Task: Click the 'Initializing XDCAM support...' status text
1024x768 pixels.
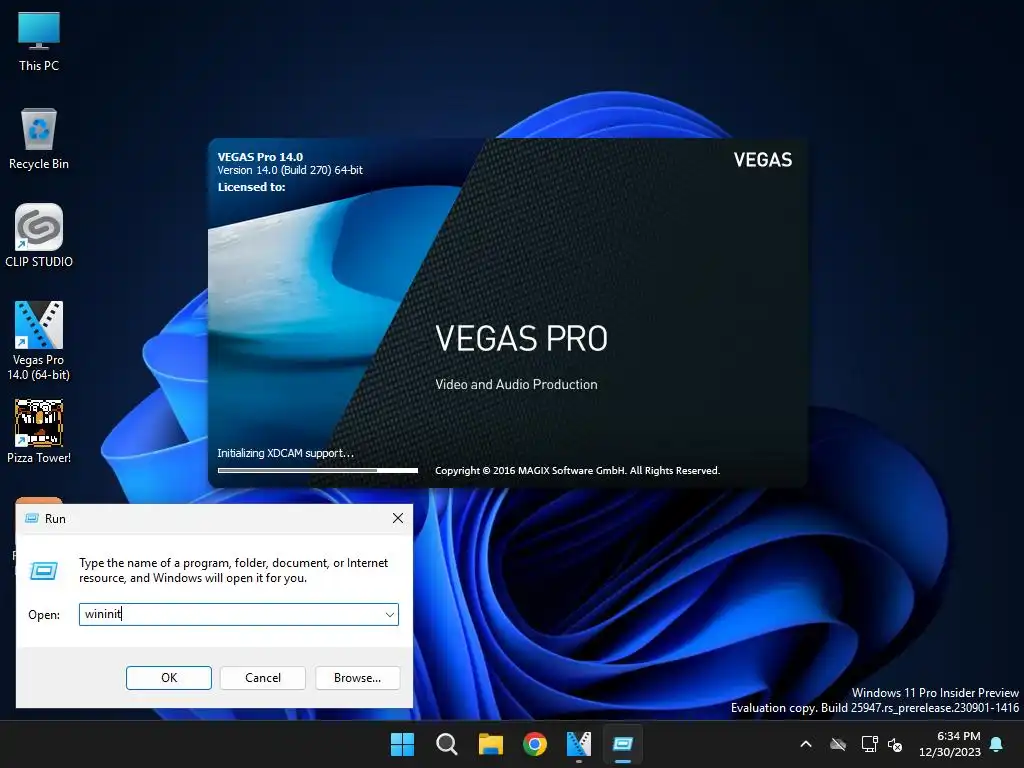Action: (x=285, y=453)
